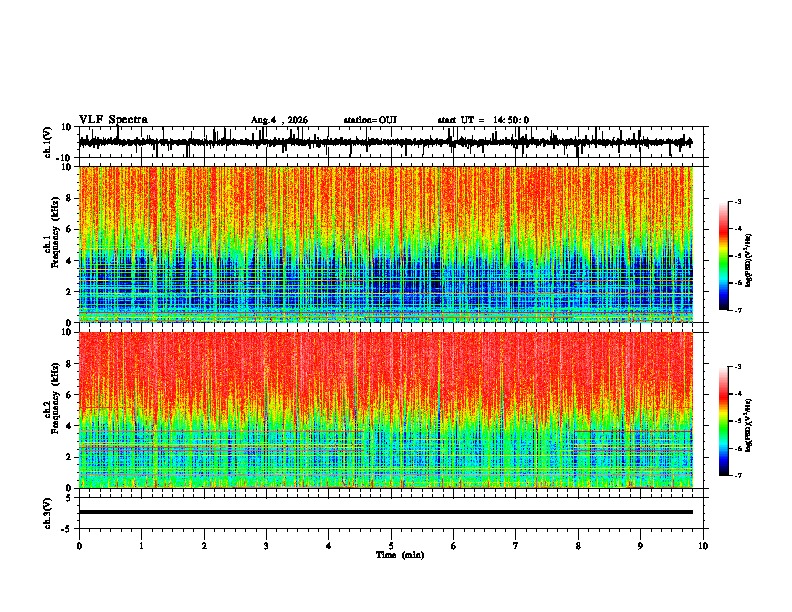792x612 pixels.
Task: Click time axis tick label "1"
Action: click(x=141, y=546)
